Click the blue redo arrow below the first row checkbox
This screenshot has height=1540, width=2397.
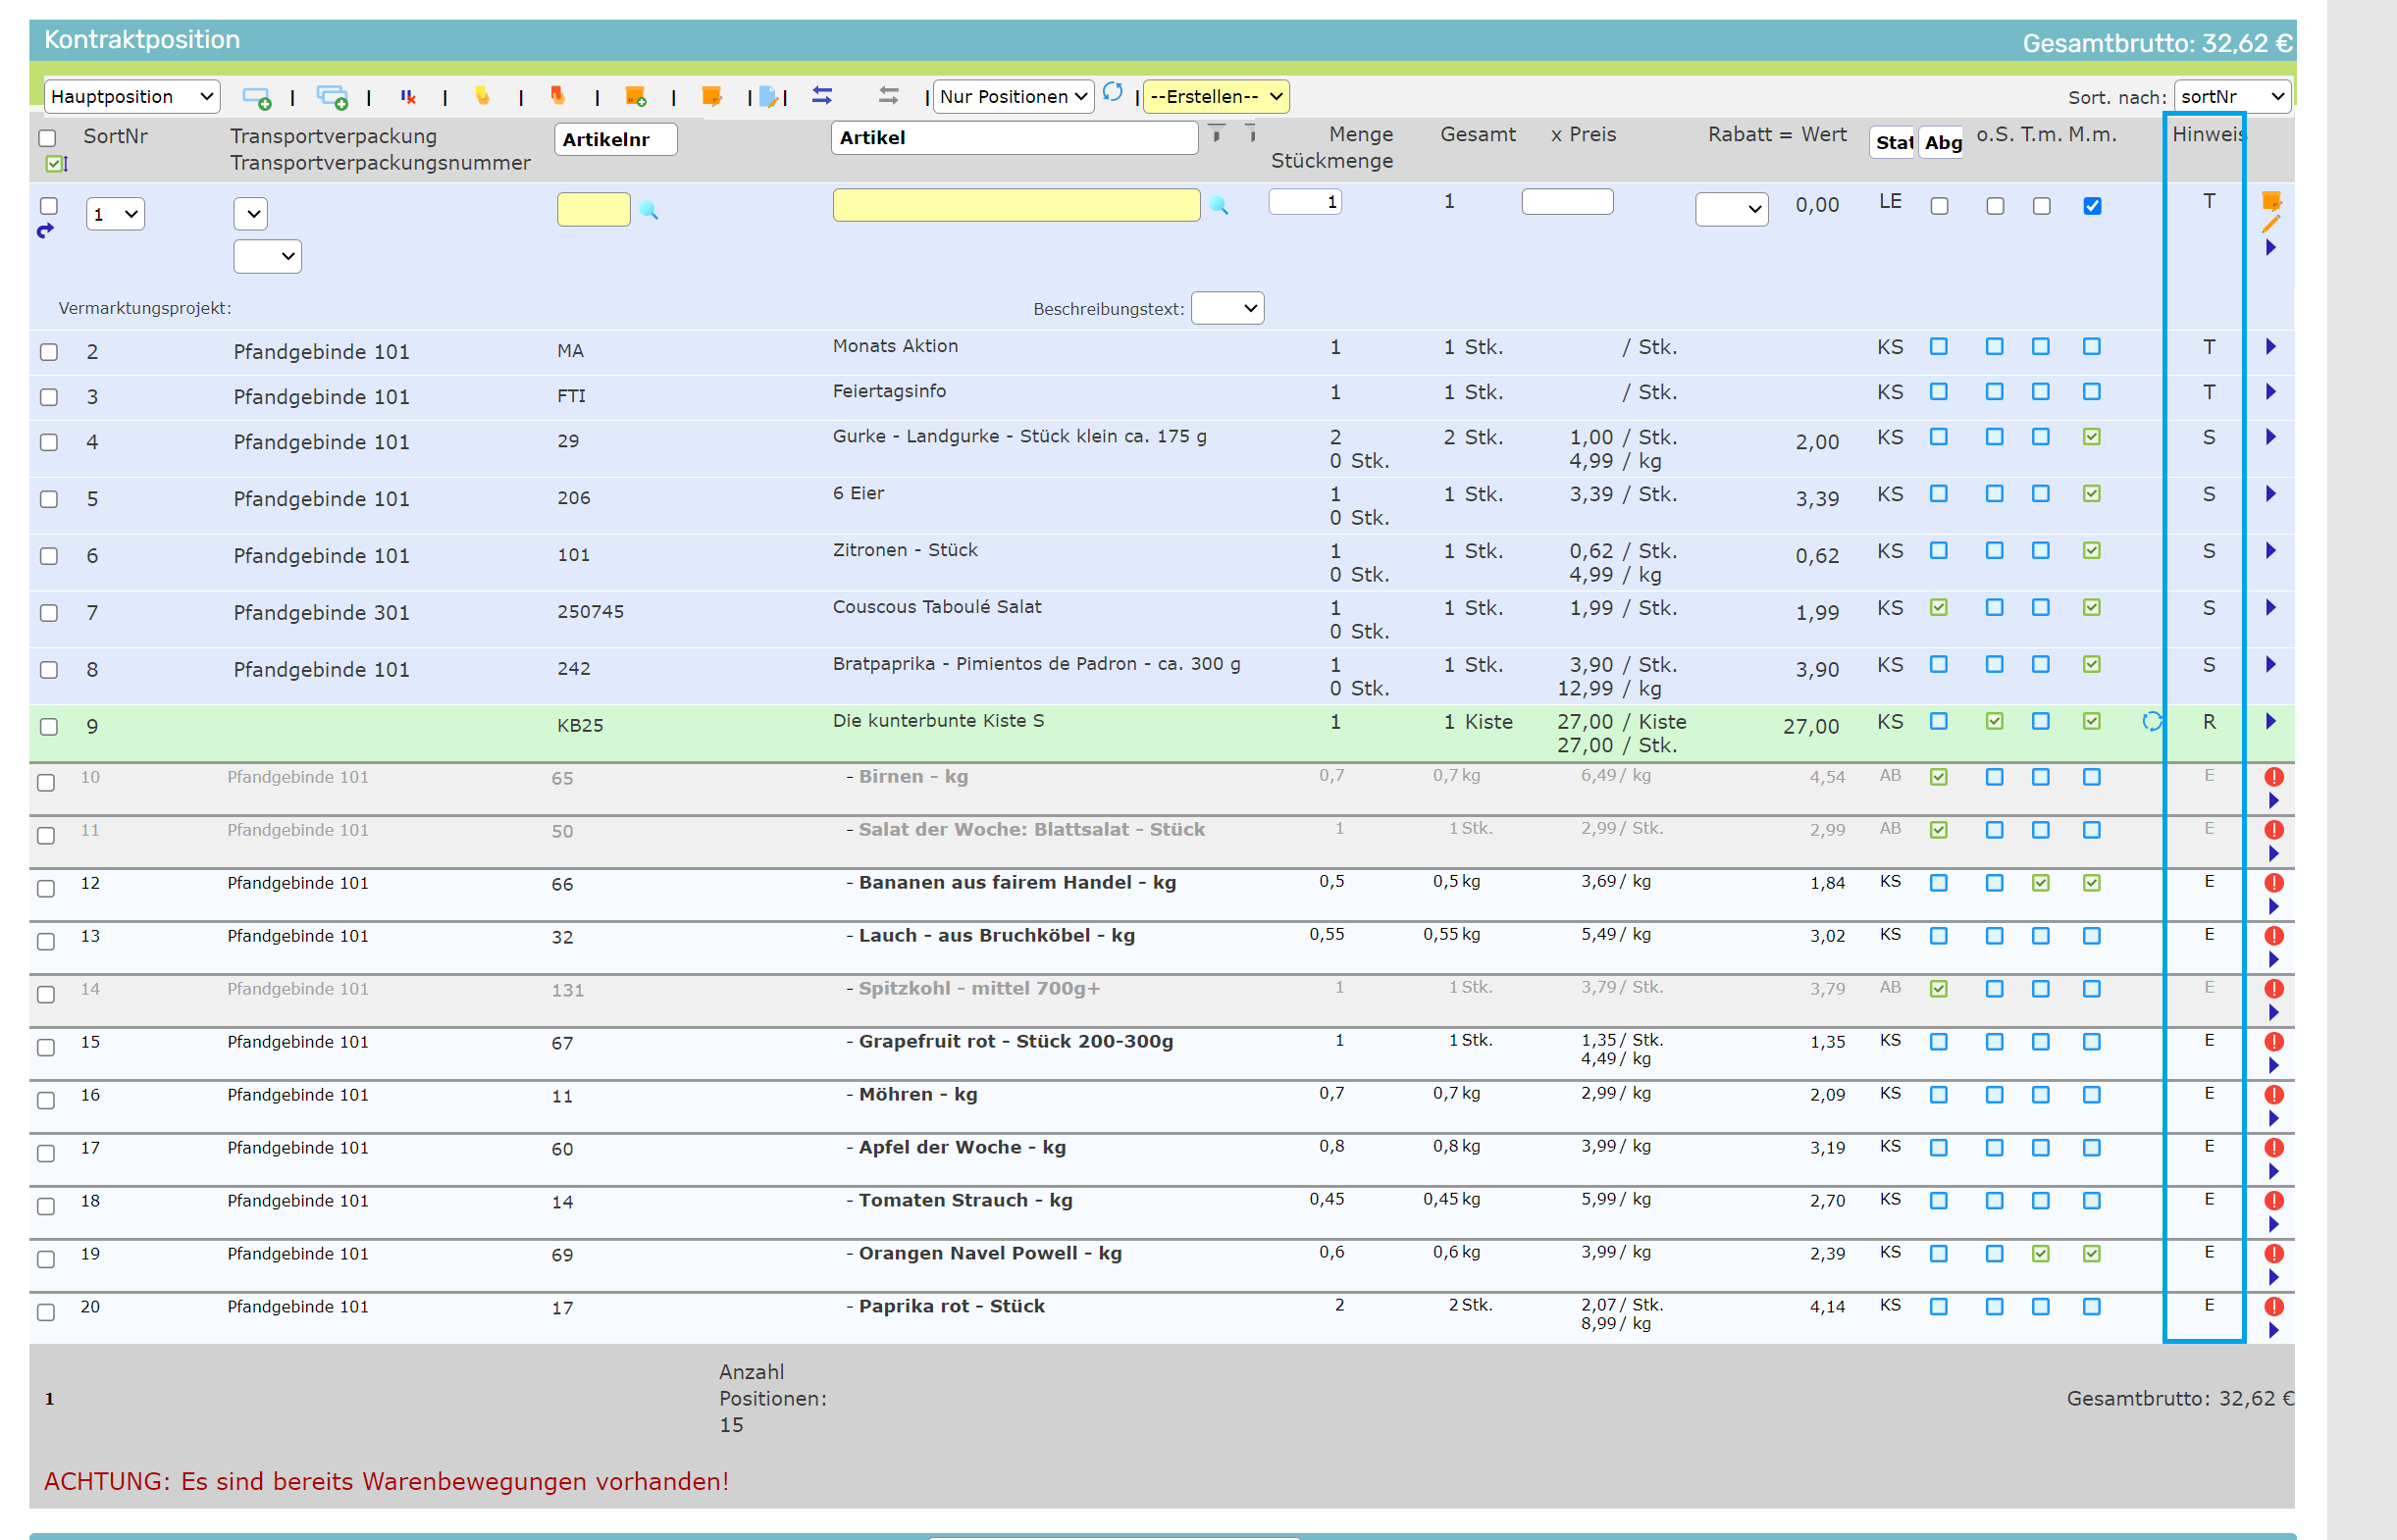click(46, 231)
